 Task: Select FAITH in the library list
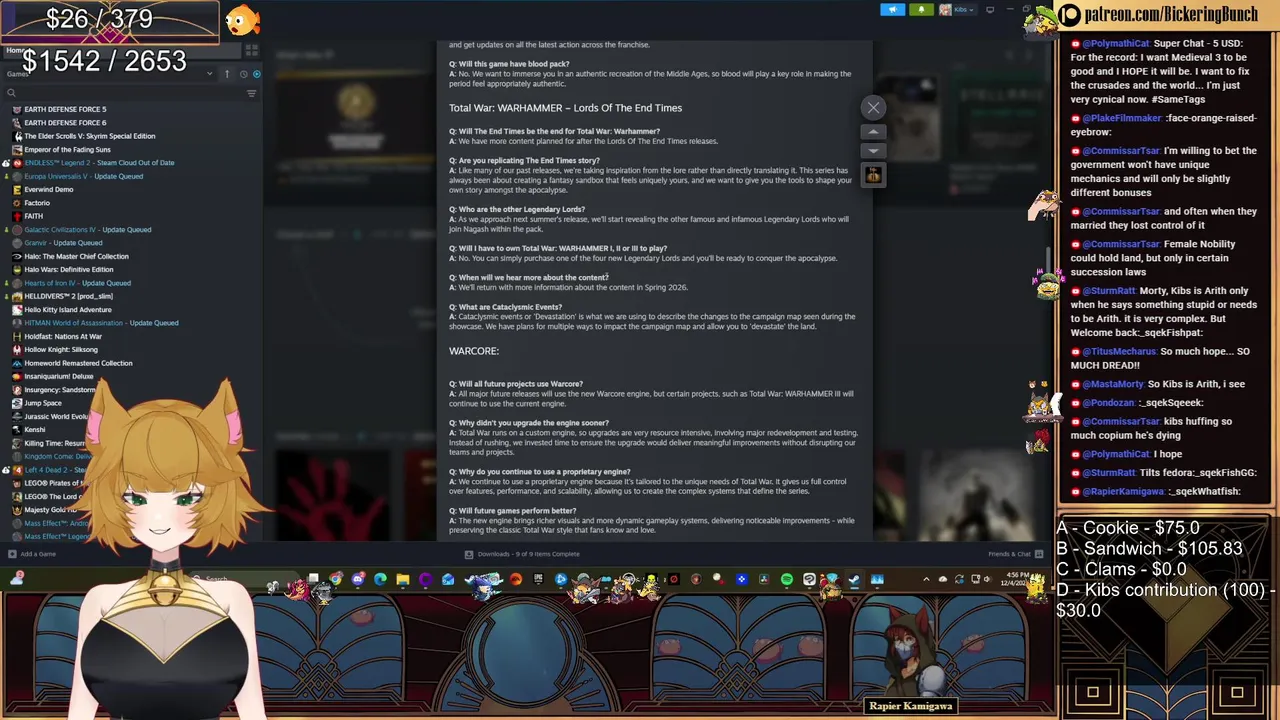point(33,216)
